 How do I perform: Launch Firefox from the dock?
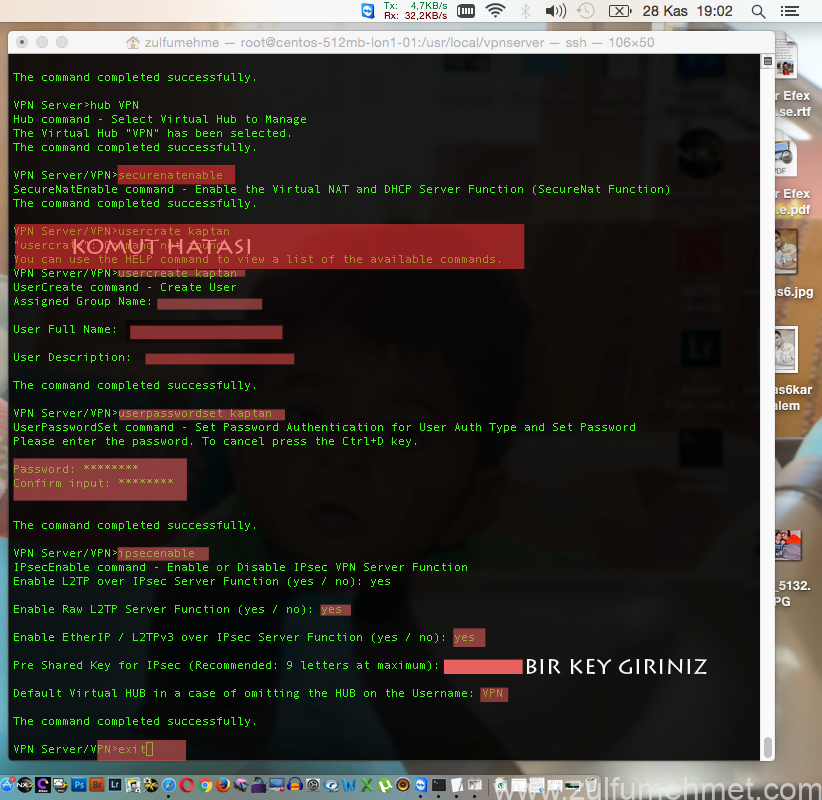pos(223,785)
